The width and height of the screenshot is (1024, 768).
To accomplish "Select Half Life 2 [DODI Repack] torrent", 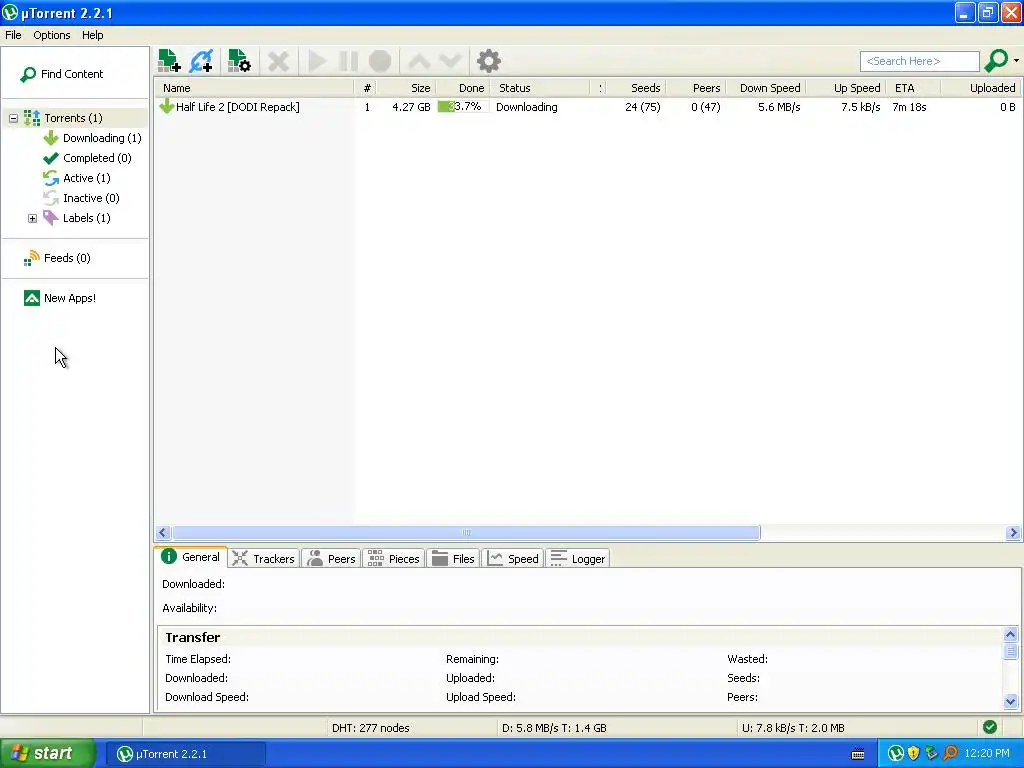I will 237,107.
